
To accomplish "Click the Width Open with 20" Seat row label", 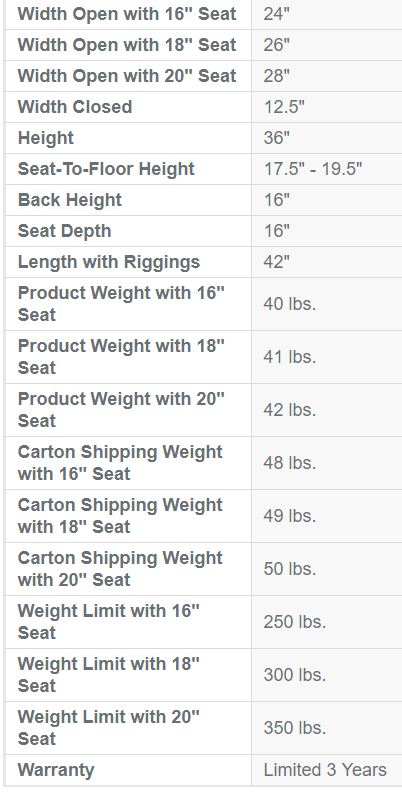I will pos(127,76).
